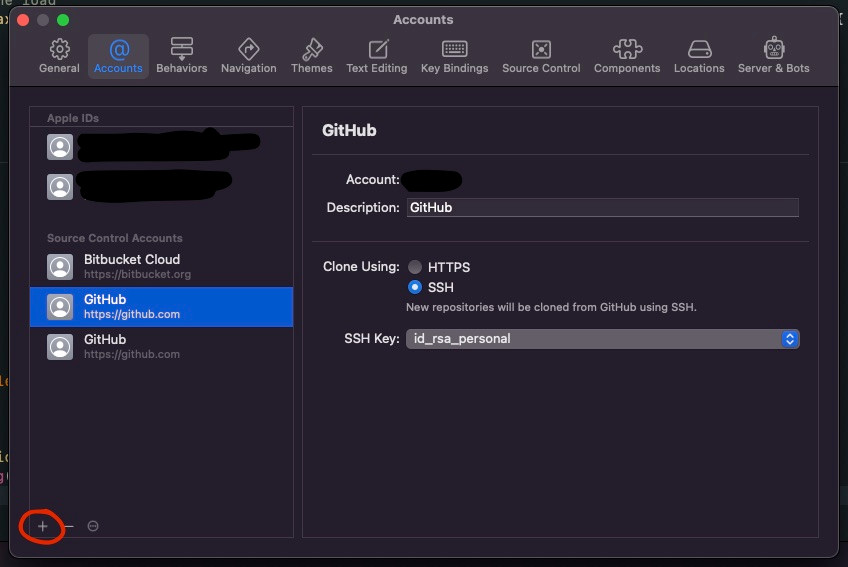
Task: Open Server & Bots robot icon
Action: tap(774, 48)
